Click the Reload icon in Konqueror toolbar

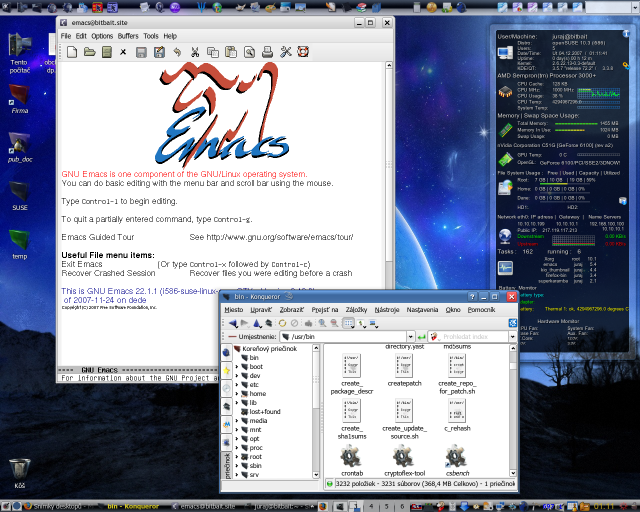tap(282, 323)
